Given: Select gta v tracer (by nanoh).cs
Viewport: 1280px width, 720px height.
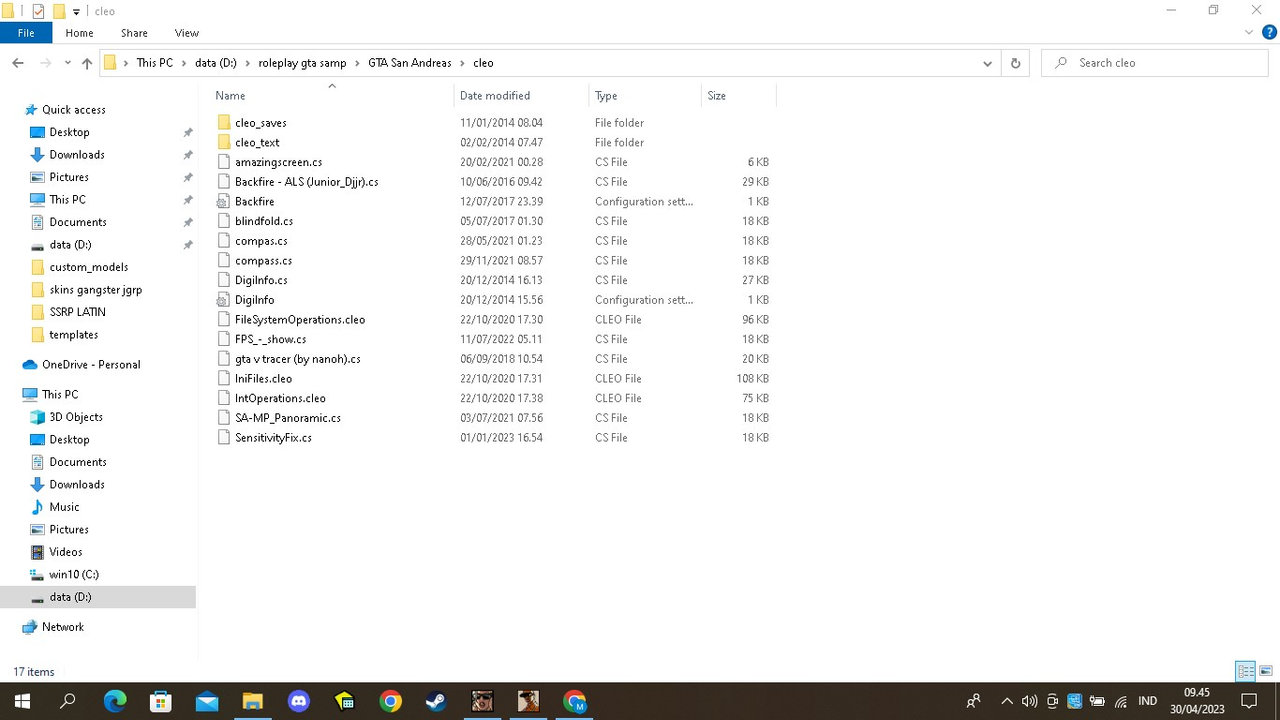Looking at the screenshot, I should tap(298, 359).
